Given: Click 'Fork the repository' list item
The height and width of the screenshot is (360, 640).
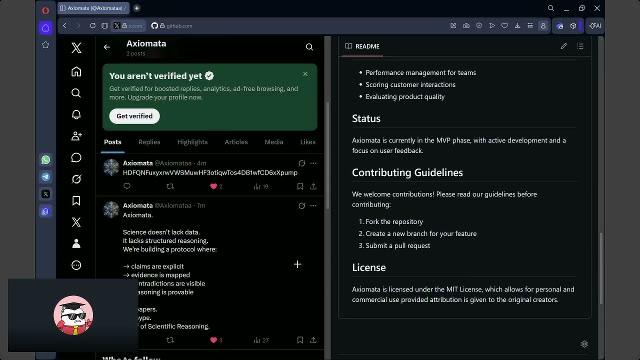Looking at the screenshot, I should click(394, 222).
